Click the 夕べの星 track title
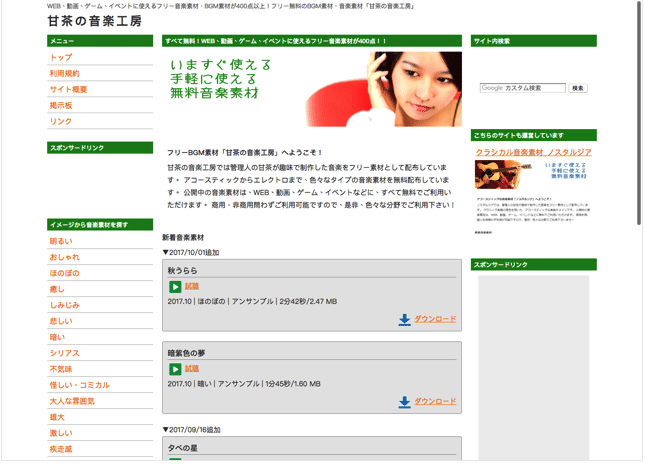Viewport: 645px width, 464px height. coord(182,448)
